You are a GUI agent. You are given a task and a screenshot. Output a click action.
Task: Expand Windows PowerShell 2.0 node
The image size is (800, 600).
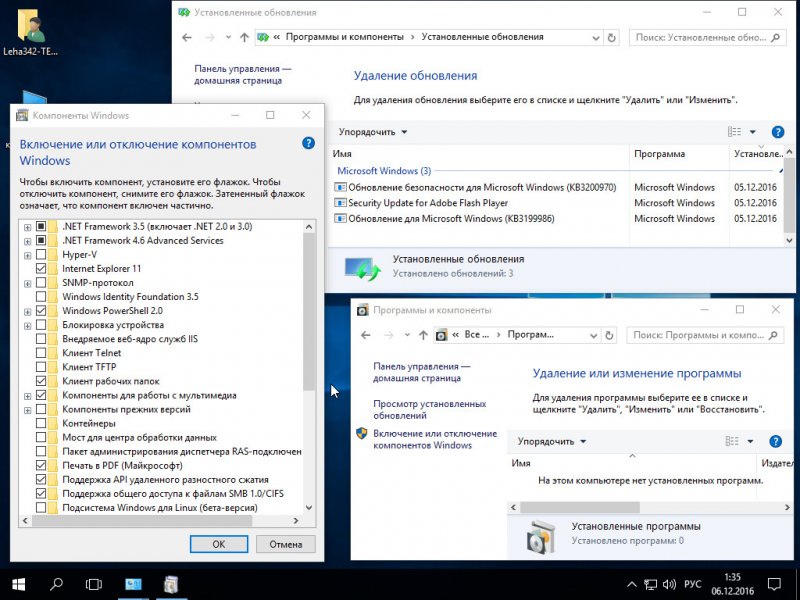[28, 311]
